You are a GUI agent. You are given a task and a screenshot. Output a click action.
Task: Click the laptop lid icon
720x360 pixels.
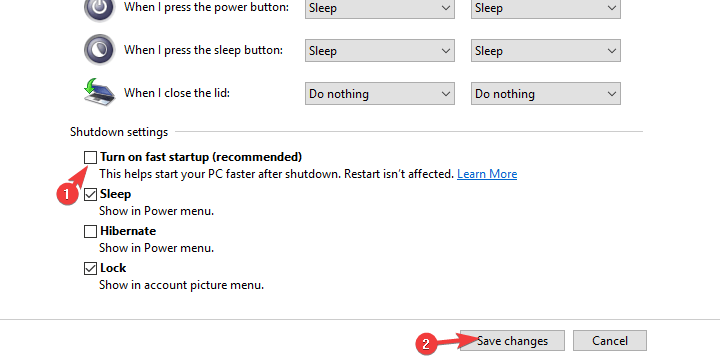tap(99, 92)
